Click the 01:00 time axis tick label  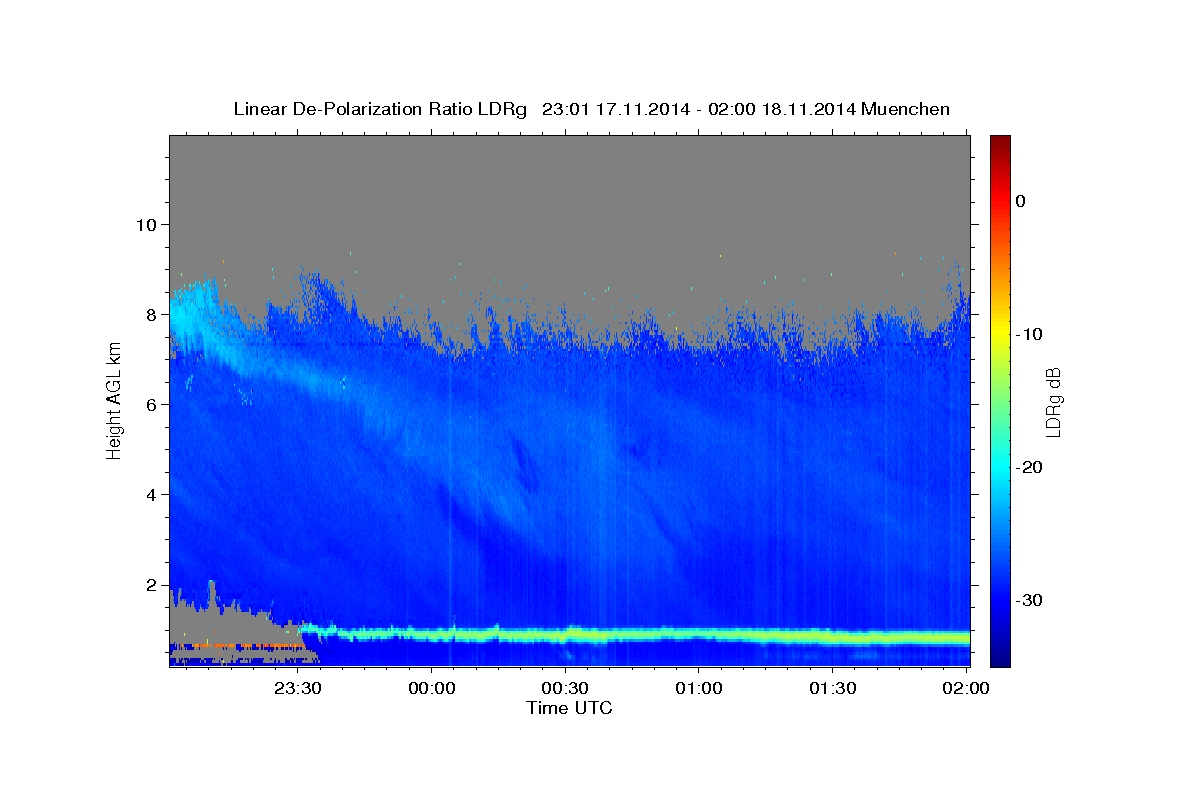click(699, 688)
